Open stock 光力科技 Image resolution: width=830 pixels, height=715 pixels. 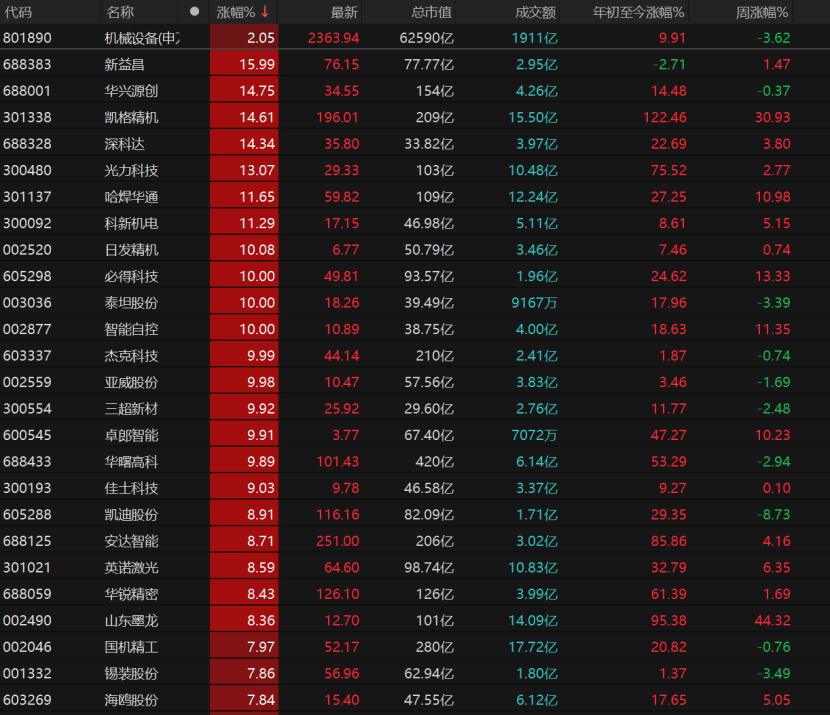[x=131, y=170]
